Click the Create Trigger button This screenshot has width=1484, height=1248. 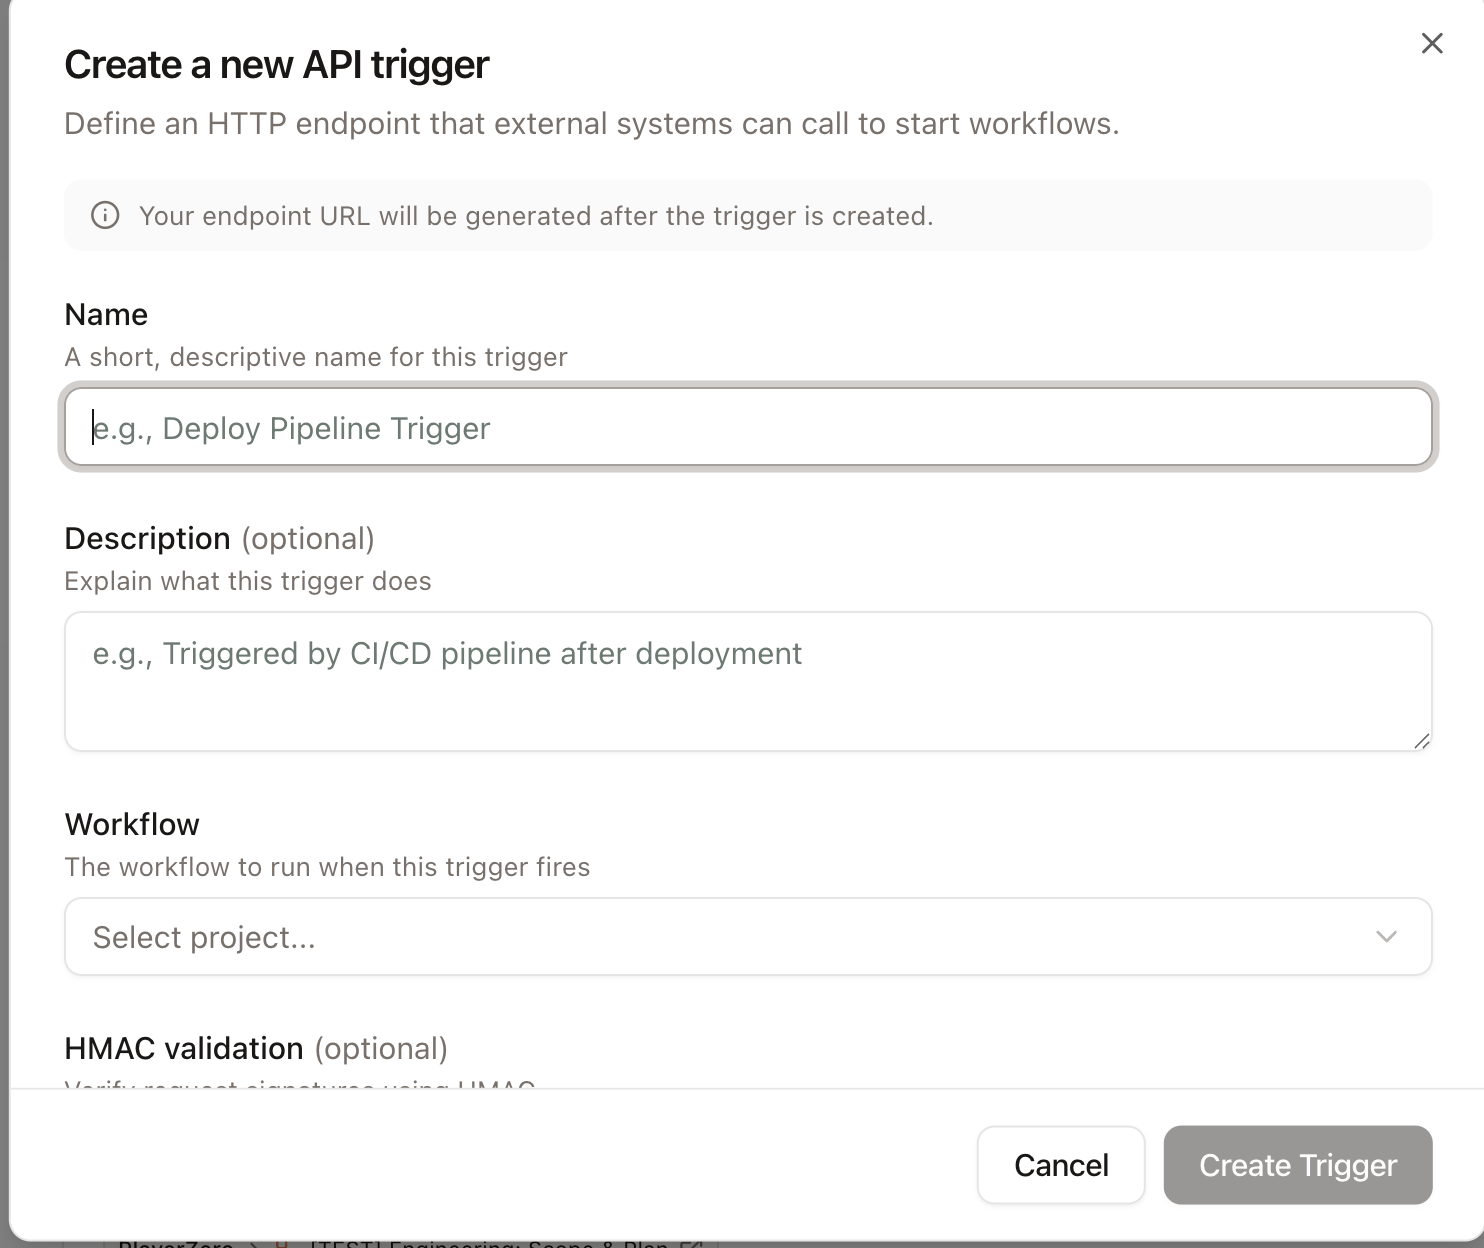pos(1298,1165)
